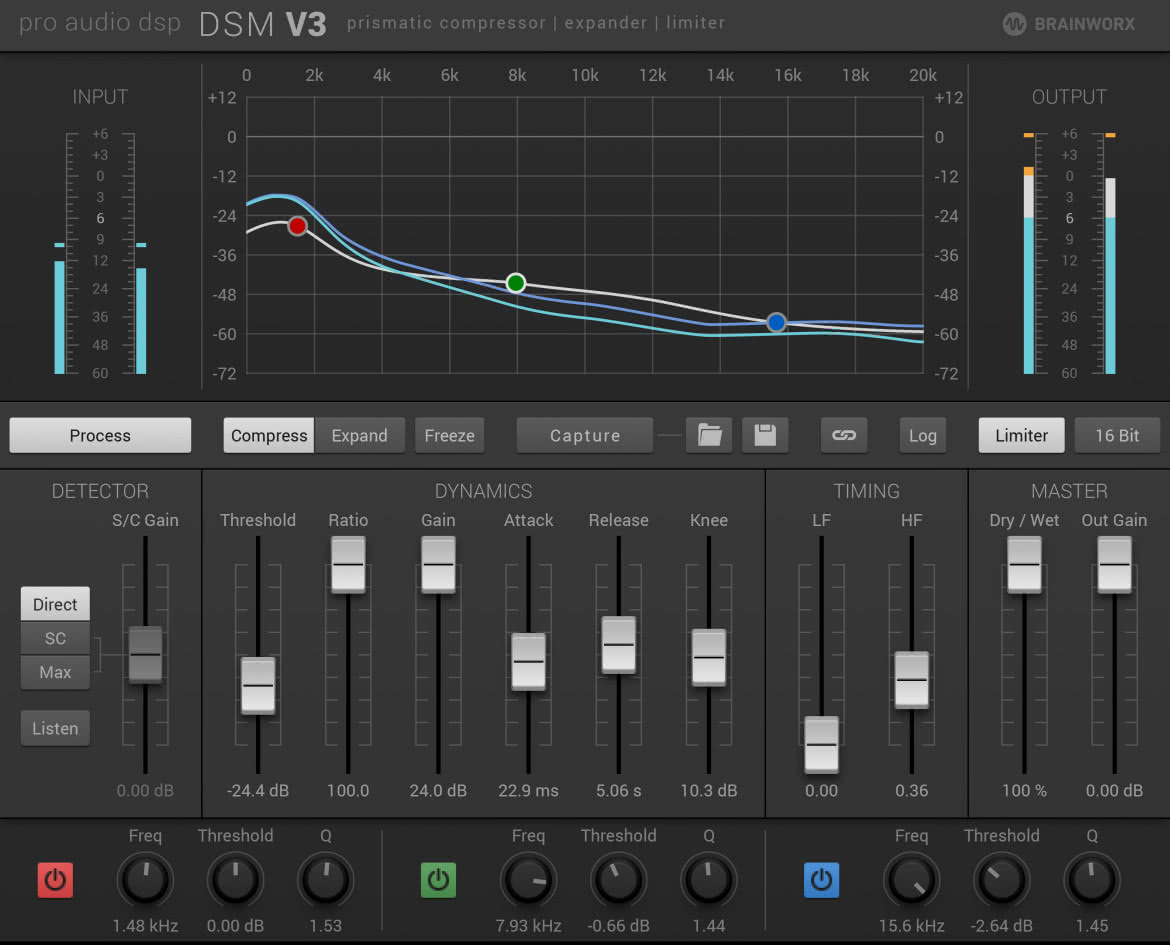
Task: Click the LF timing fader handle
Action: pyautogui.click(x=822, y=744)
